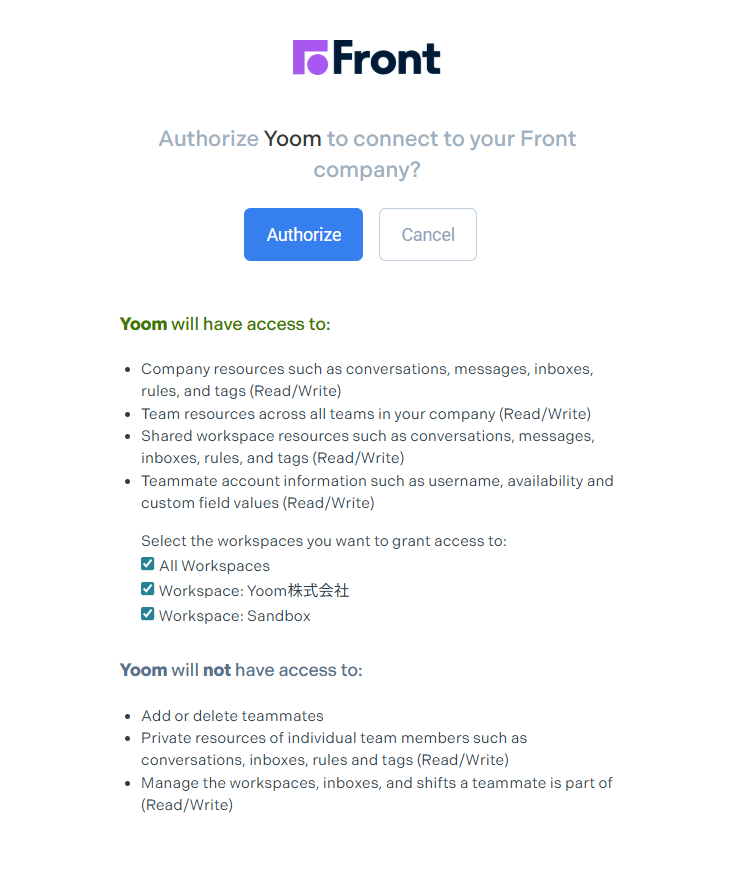Click the "Yoom will have access to:" heading
This screenshot has height=884, width=740.
225,324
